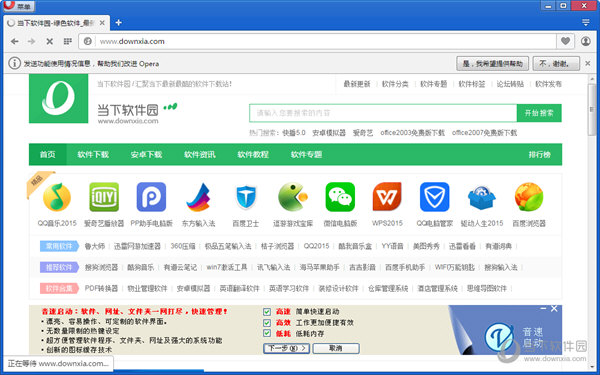Open the 软件发布 link

pyautogui.click(x=548, y=84)
